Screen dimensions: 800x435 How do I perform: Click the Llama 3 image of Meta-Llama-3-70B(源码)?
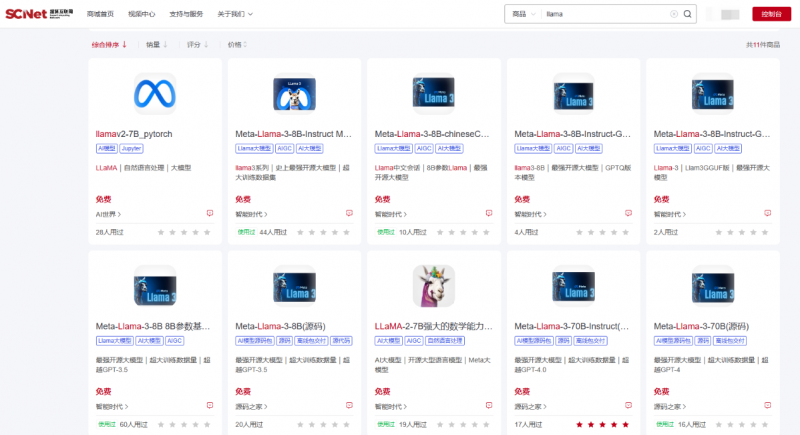(x=713, y=286)
